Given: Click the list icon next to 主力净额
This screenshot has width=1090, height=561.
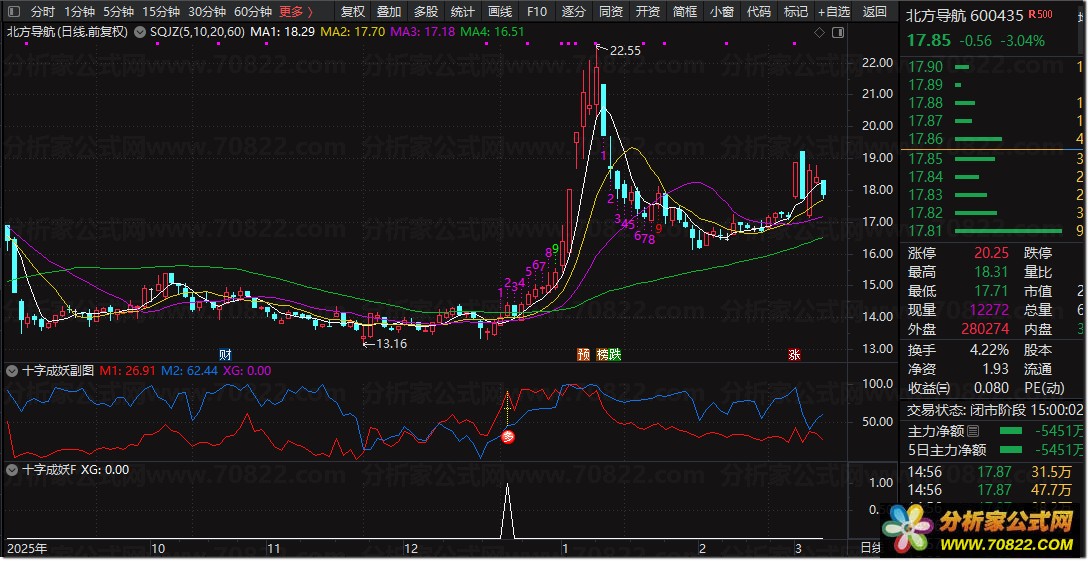Looking at the screenshot, I should (x=973, y=431).
